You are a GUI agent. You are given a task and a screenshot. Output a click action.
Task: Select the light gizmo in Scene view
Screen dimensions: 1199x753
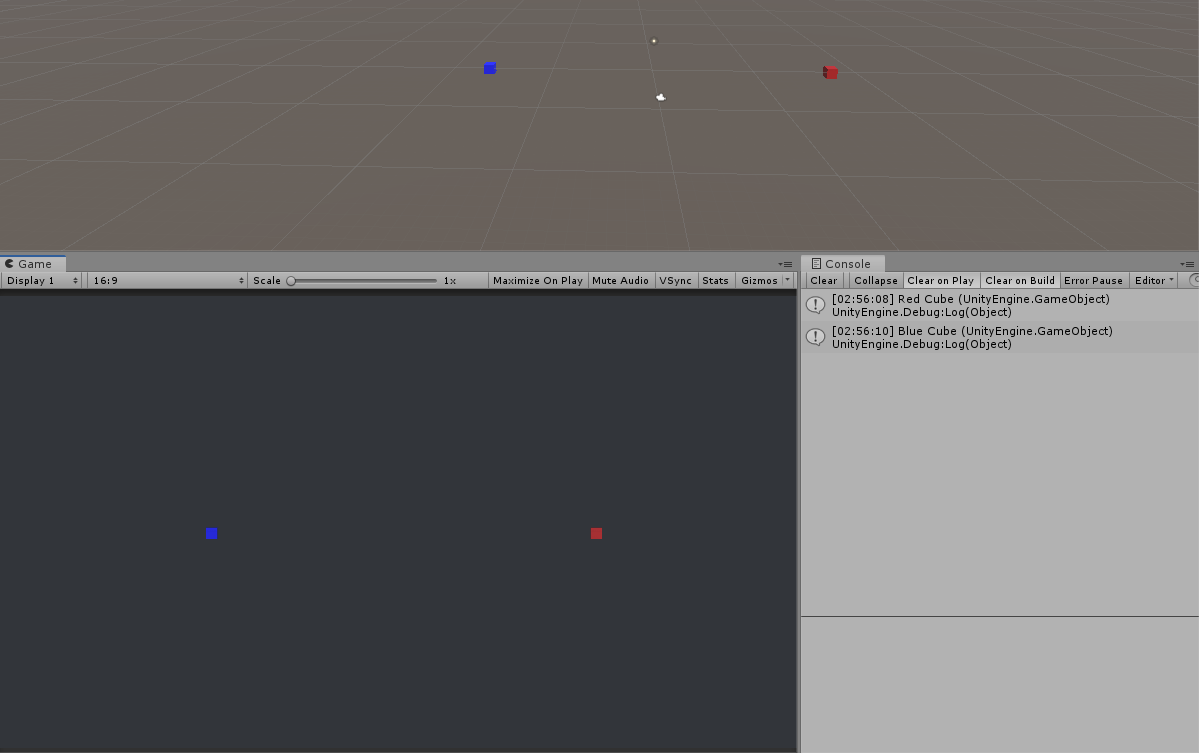(x=654, y=41)
